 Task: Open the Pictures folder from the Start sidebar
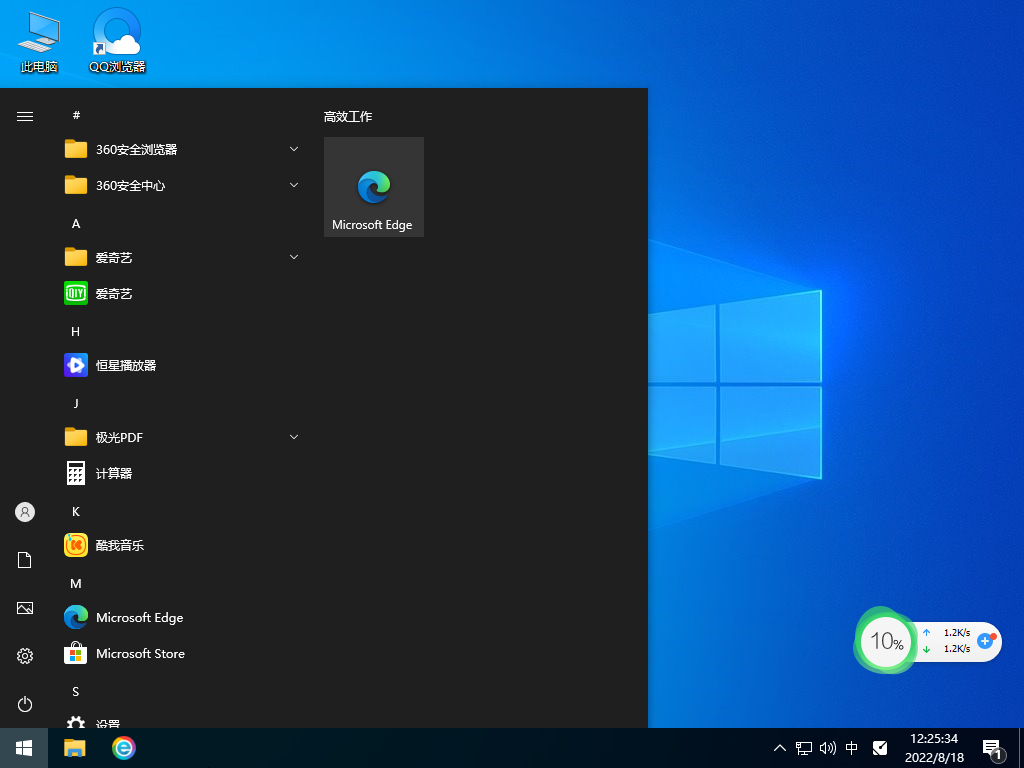click(x=24, y=608)
